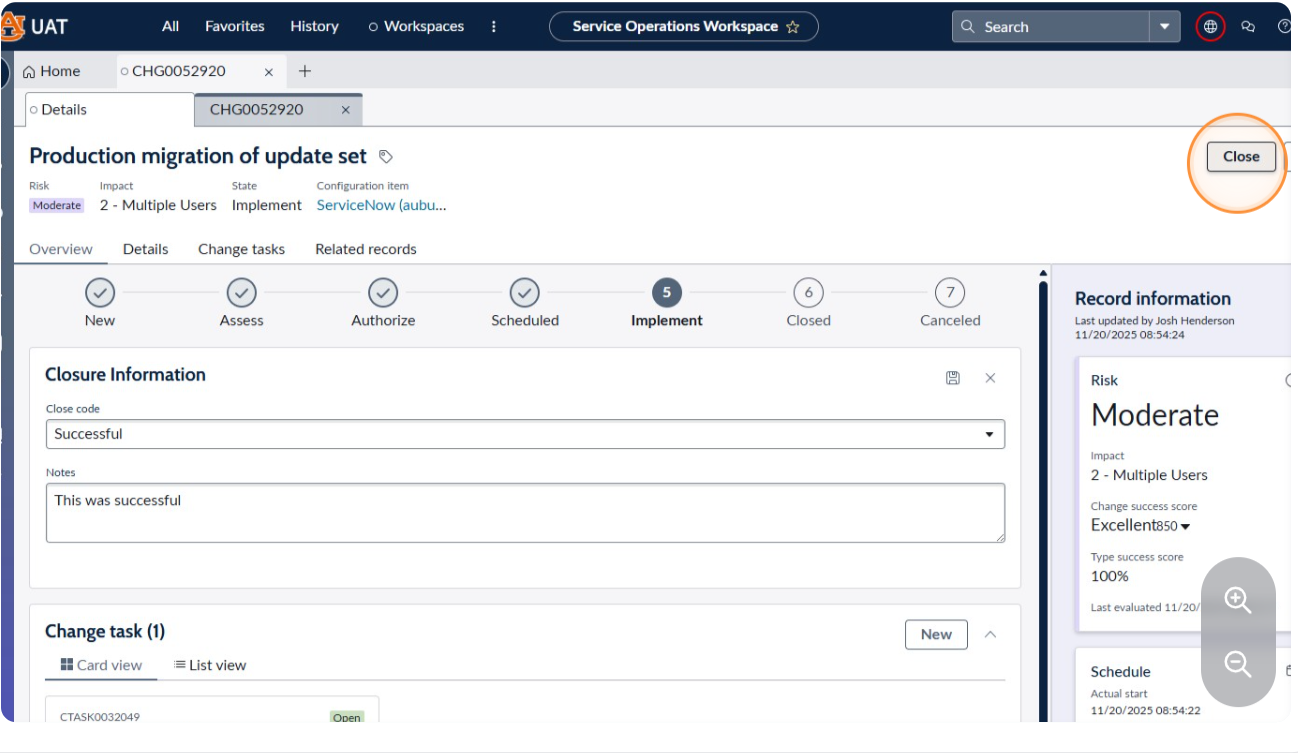
Task: Expand the Excellent success score dropdown
Action: click(1185, 527)
